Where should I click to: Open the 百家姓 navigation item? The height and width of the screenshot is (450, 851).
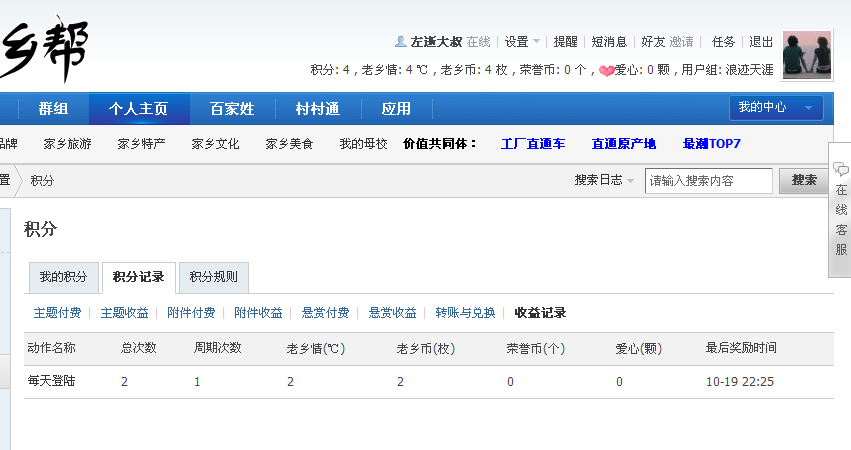[232, 109]
